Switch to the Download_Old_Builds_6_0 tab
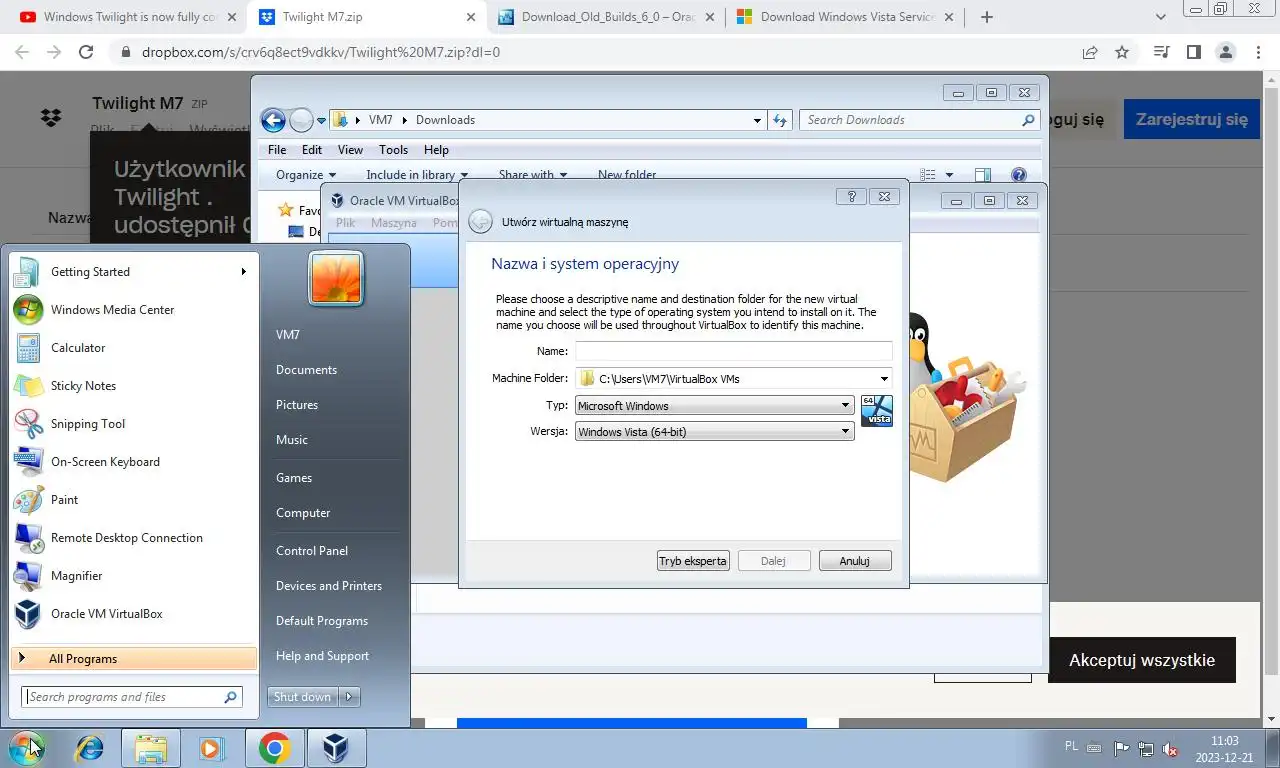The image size is (1280, 768). pyautogui.click(x=605, y=17)
